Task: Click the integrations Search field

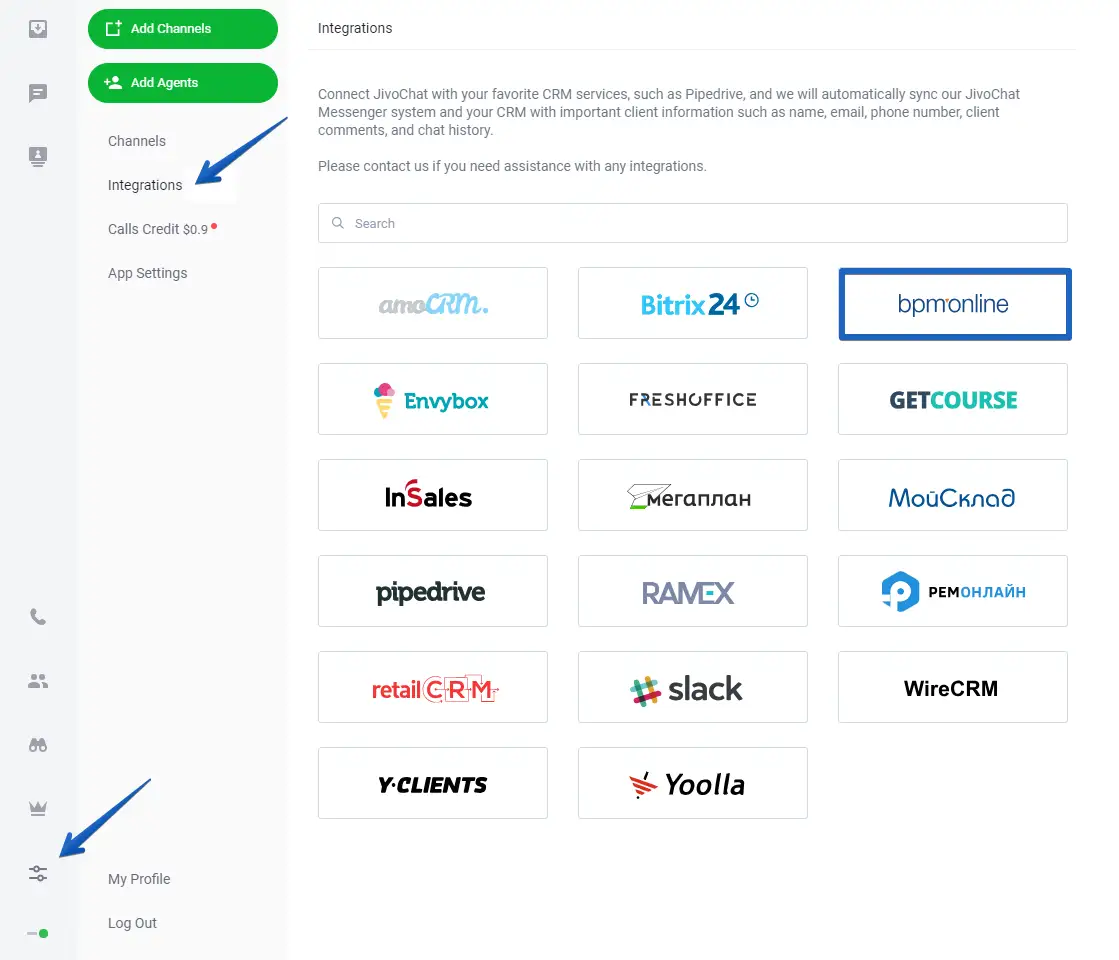Action: [693, 223]
